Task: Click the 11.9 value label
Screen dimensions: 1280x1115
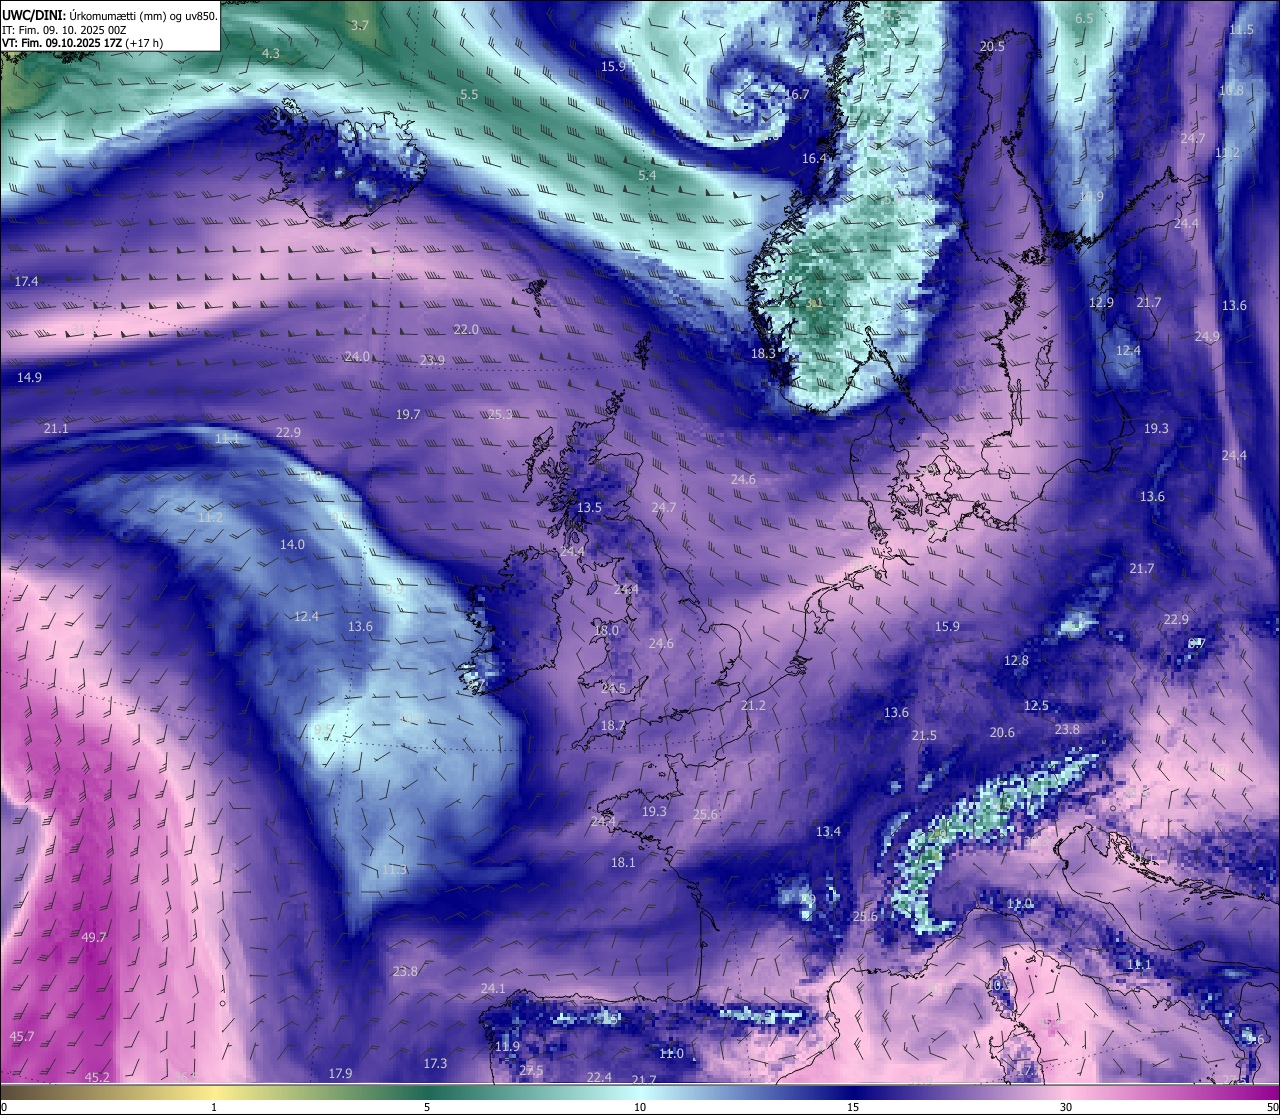Action: [508, 1047]
